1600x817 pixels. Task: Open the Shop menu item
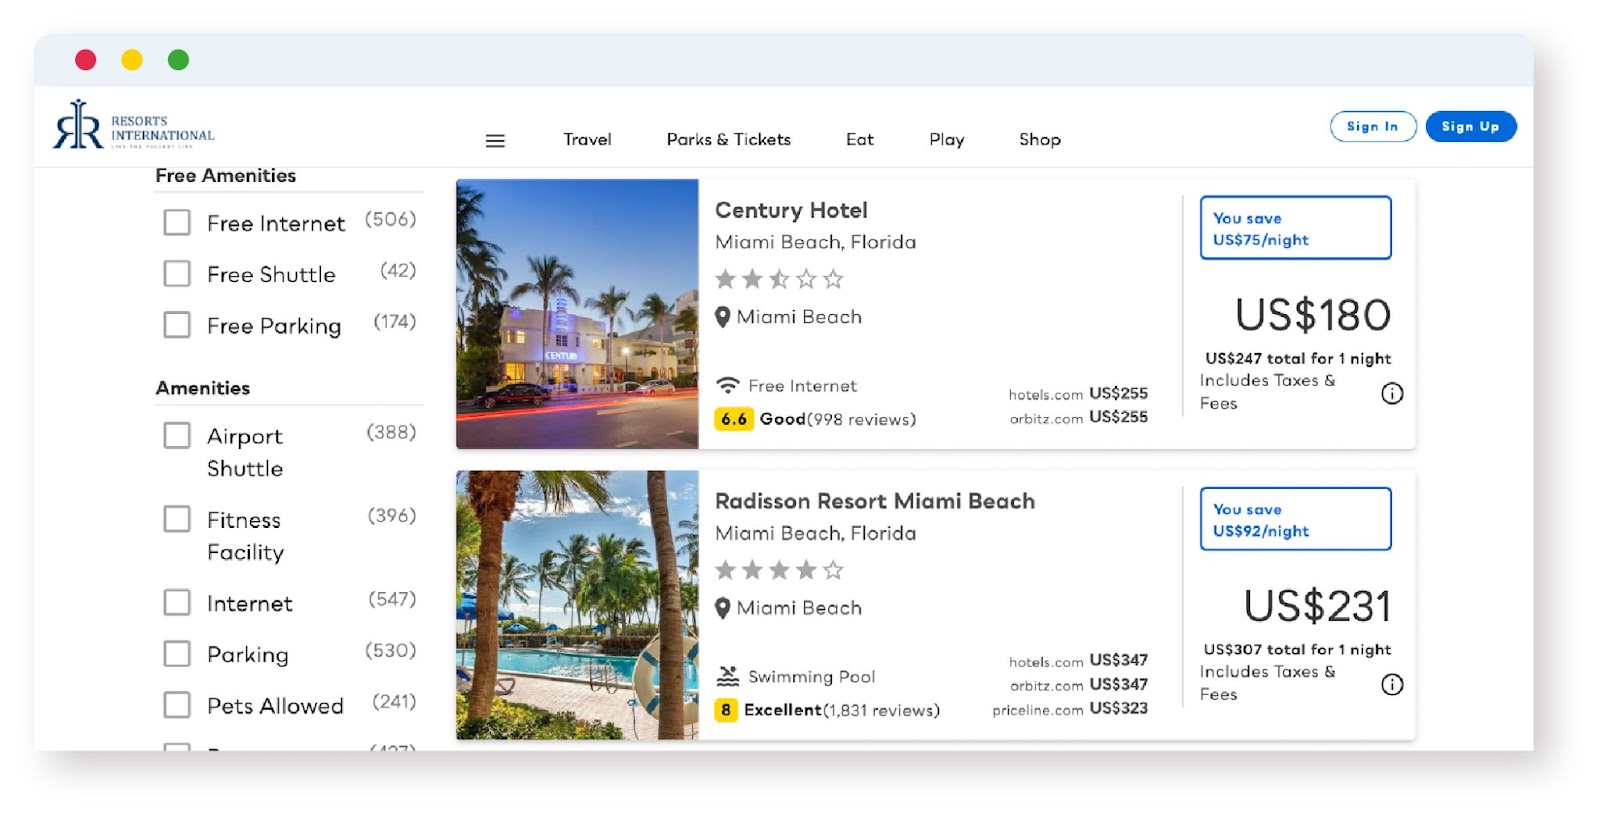[1040, 140]
